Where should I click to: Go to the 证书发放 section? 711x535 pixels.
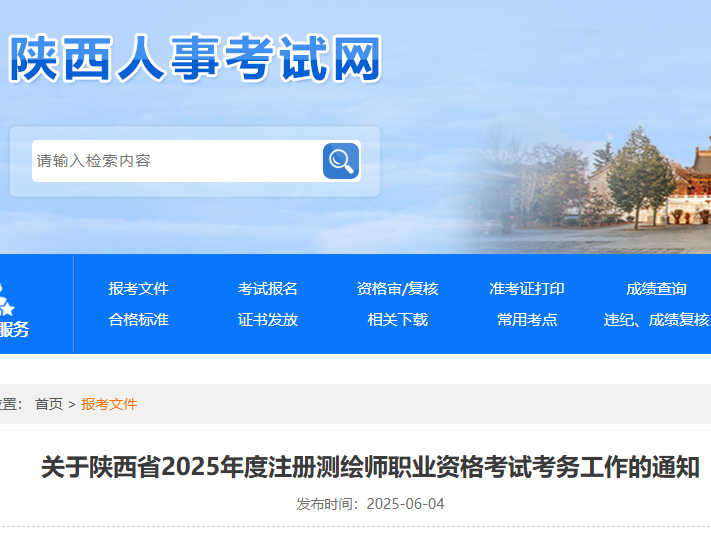tap(267, 320)
